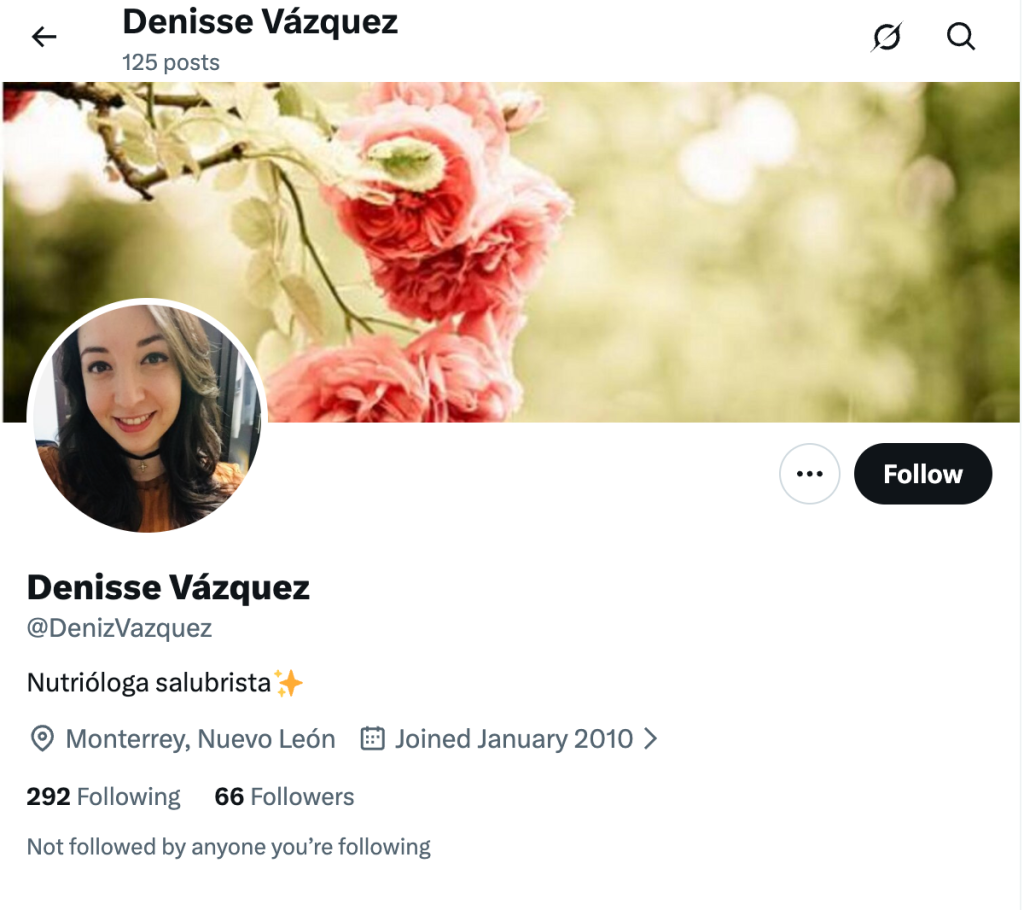Open the Joined January 2010 link
Viewport: 1024px width, 910px height.
coord(513,740)
